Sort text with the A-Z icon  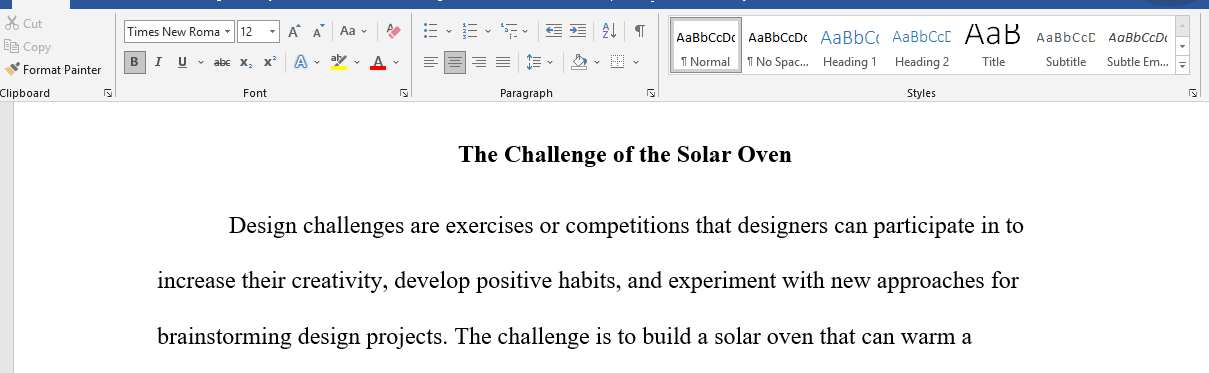tap(608, 32)
